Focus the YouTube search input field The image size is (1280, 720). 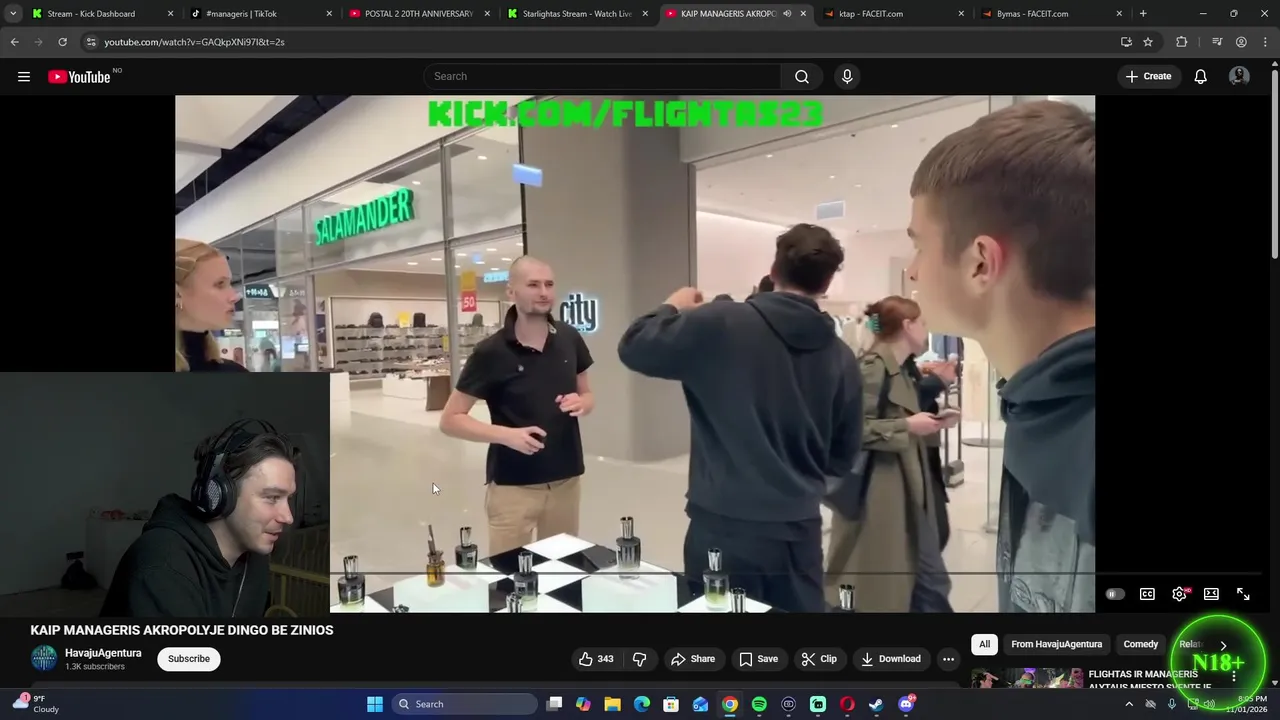coord(602,76)
